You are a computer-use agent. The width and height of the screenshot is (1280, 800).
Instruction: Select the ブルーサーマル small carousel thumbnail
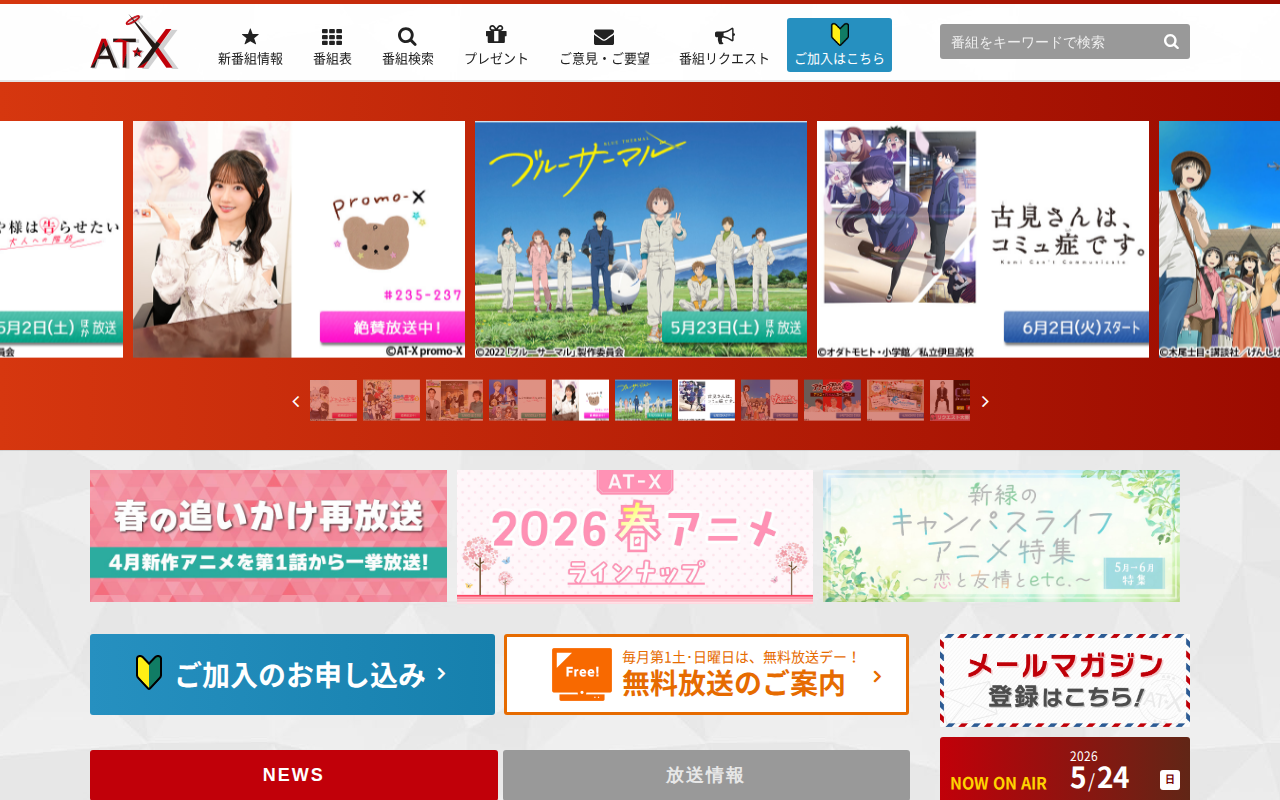point(643,400)
